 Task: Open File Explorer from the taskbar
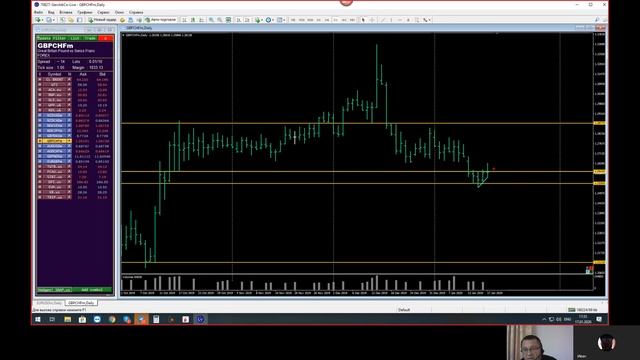67,319
